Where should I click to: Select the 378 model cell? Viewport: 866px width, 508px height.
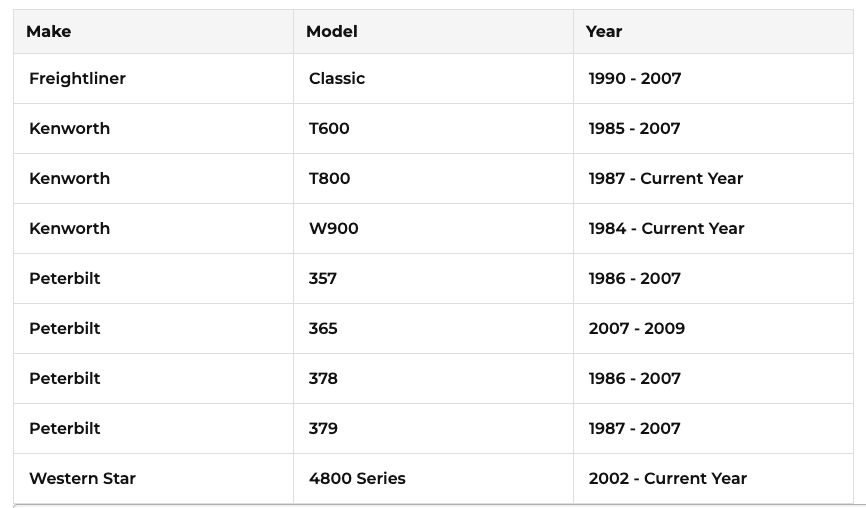coord(324,379)
